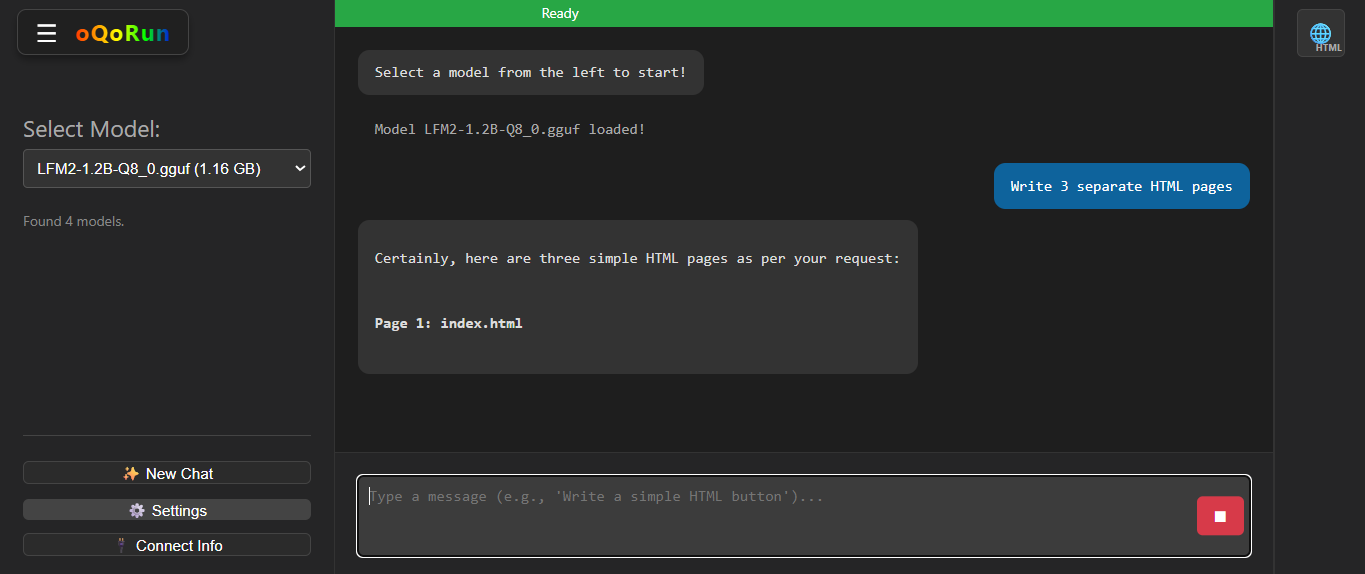1365x574 pixels.
Task: Click the 'Write 3 separate HTML pages' message
Action: tap(1121, 186)
